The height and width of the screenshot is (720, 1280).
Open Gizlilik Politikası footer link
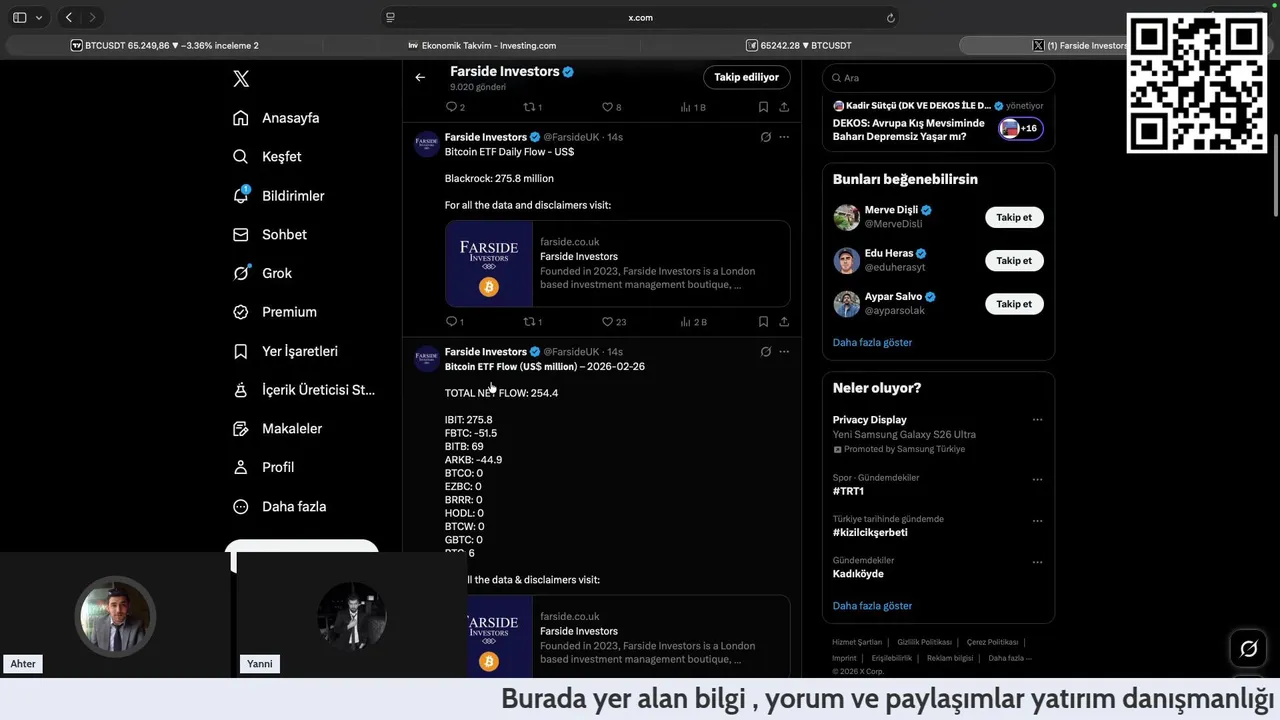pyautogui.click(x=924, y=642)
